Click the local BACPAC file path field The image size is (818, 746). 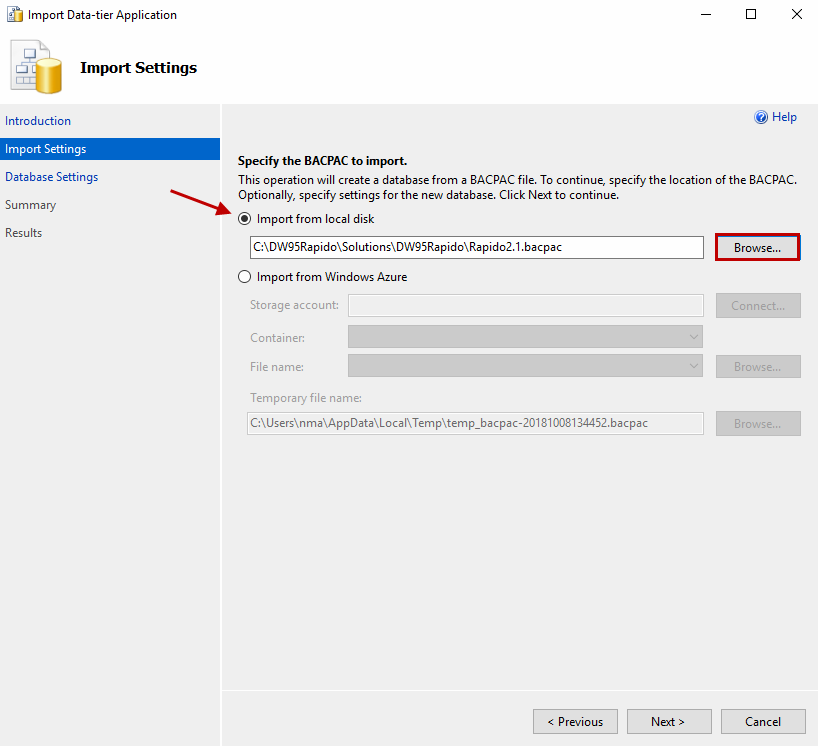tap(476, 247)
